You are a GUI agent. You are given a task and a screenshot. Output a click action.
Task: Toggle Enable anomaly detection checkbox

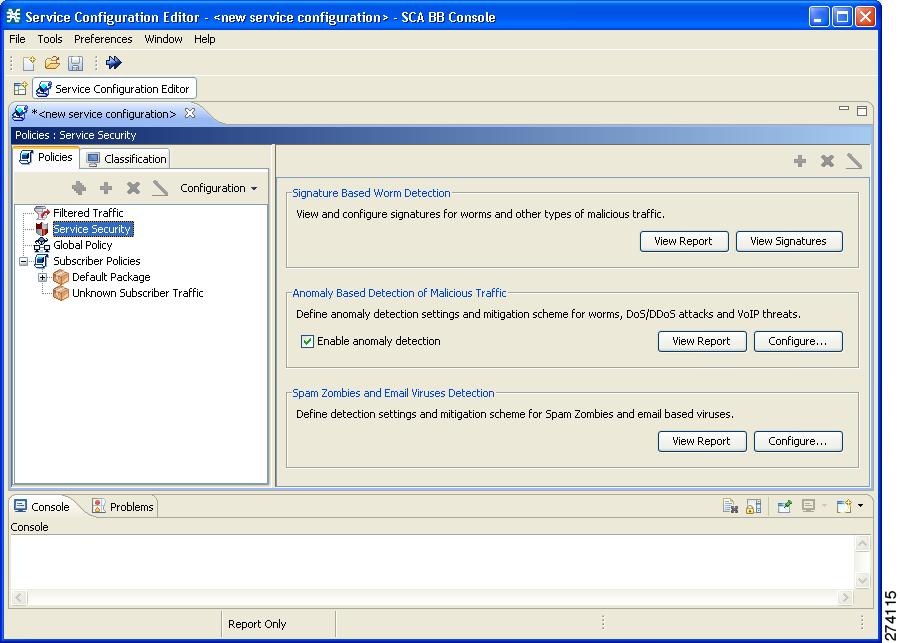pyautogui.click(x=308, y=341)
